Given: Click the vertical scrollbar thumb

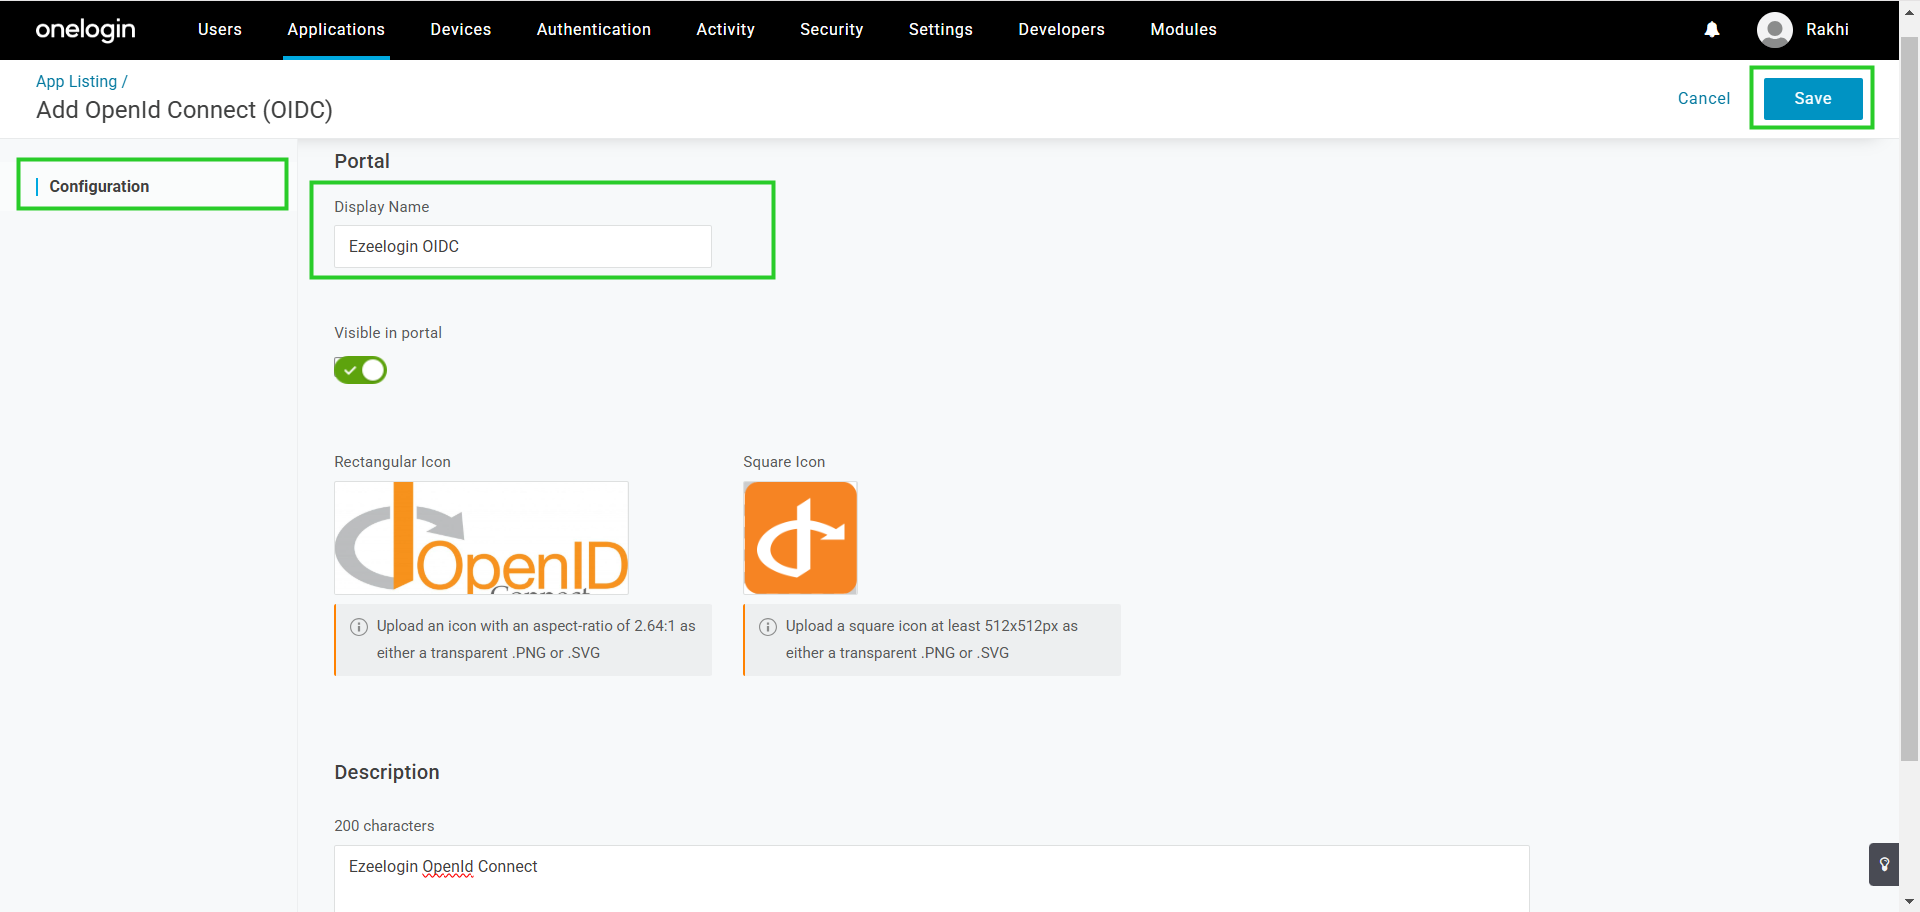Looking at the screenshot, I should pos(1909,400).
